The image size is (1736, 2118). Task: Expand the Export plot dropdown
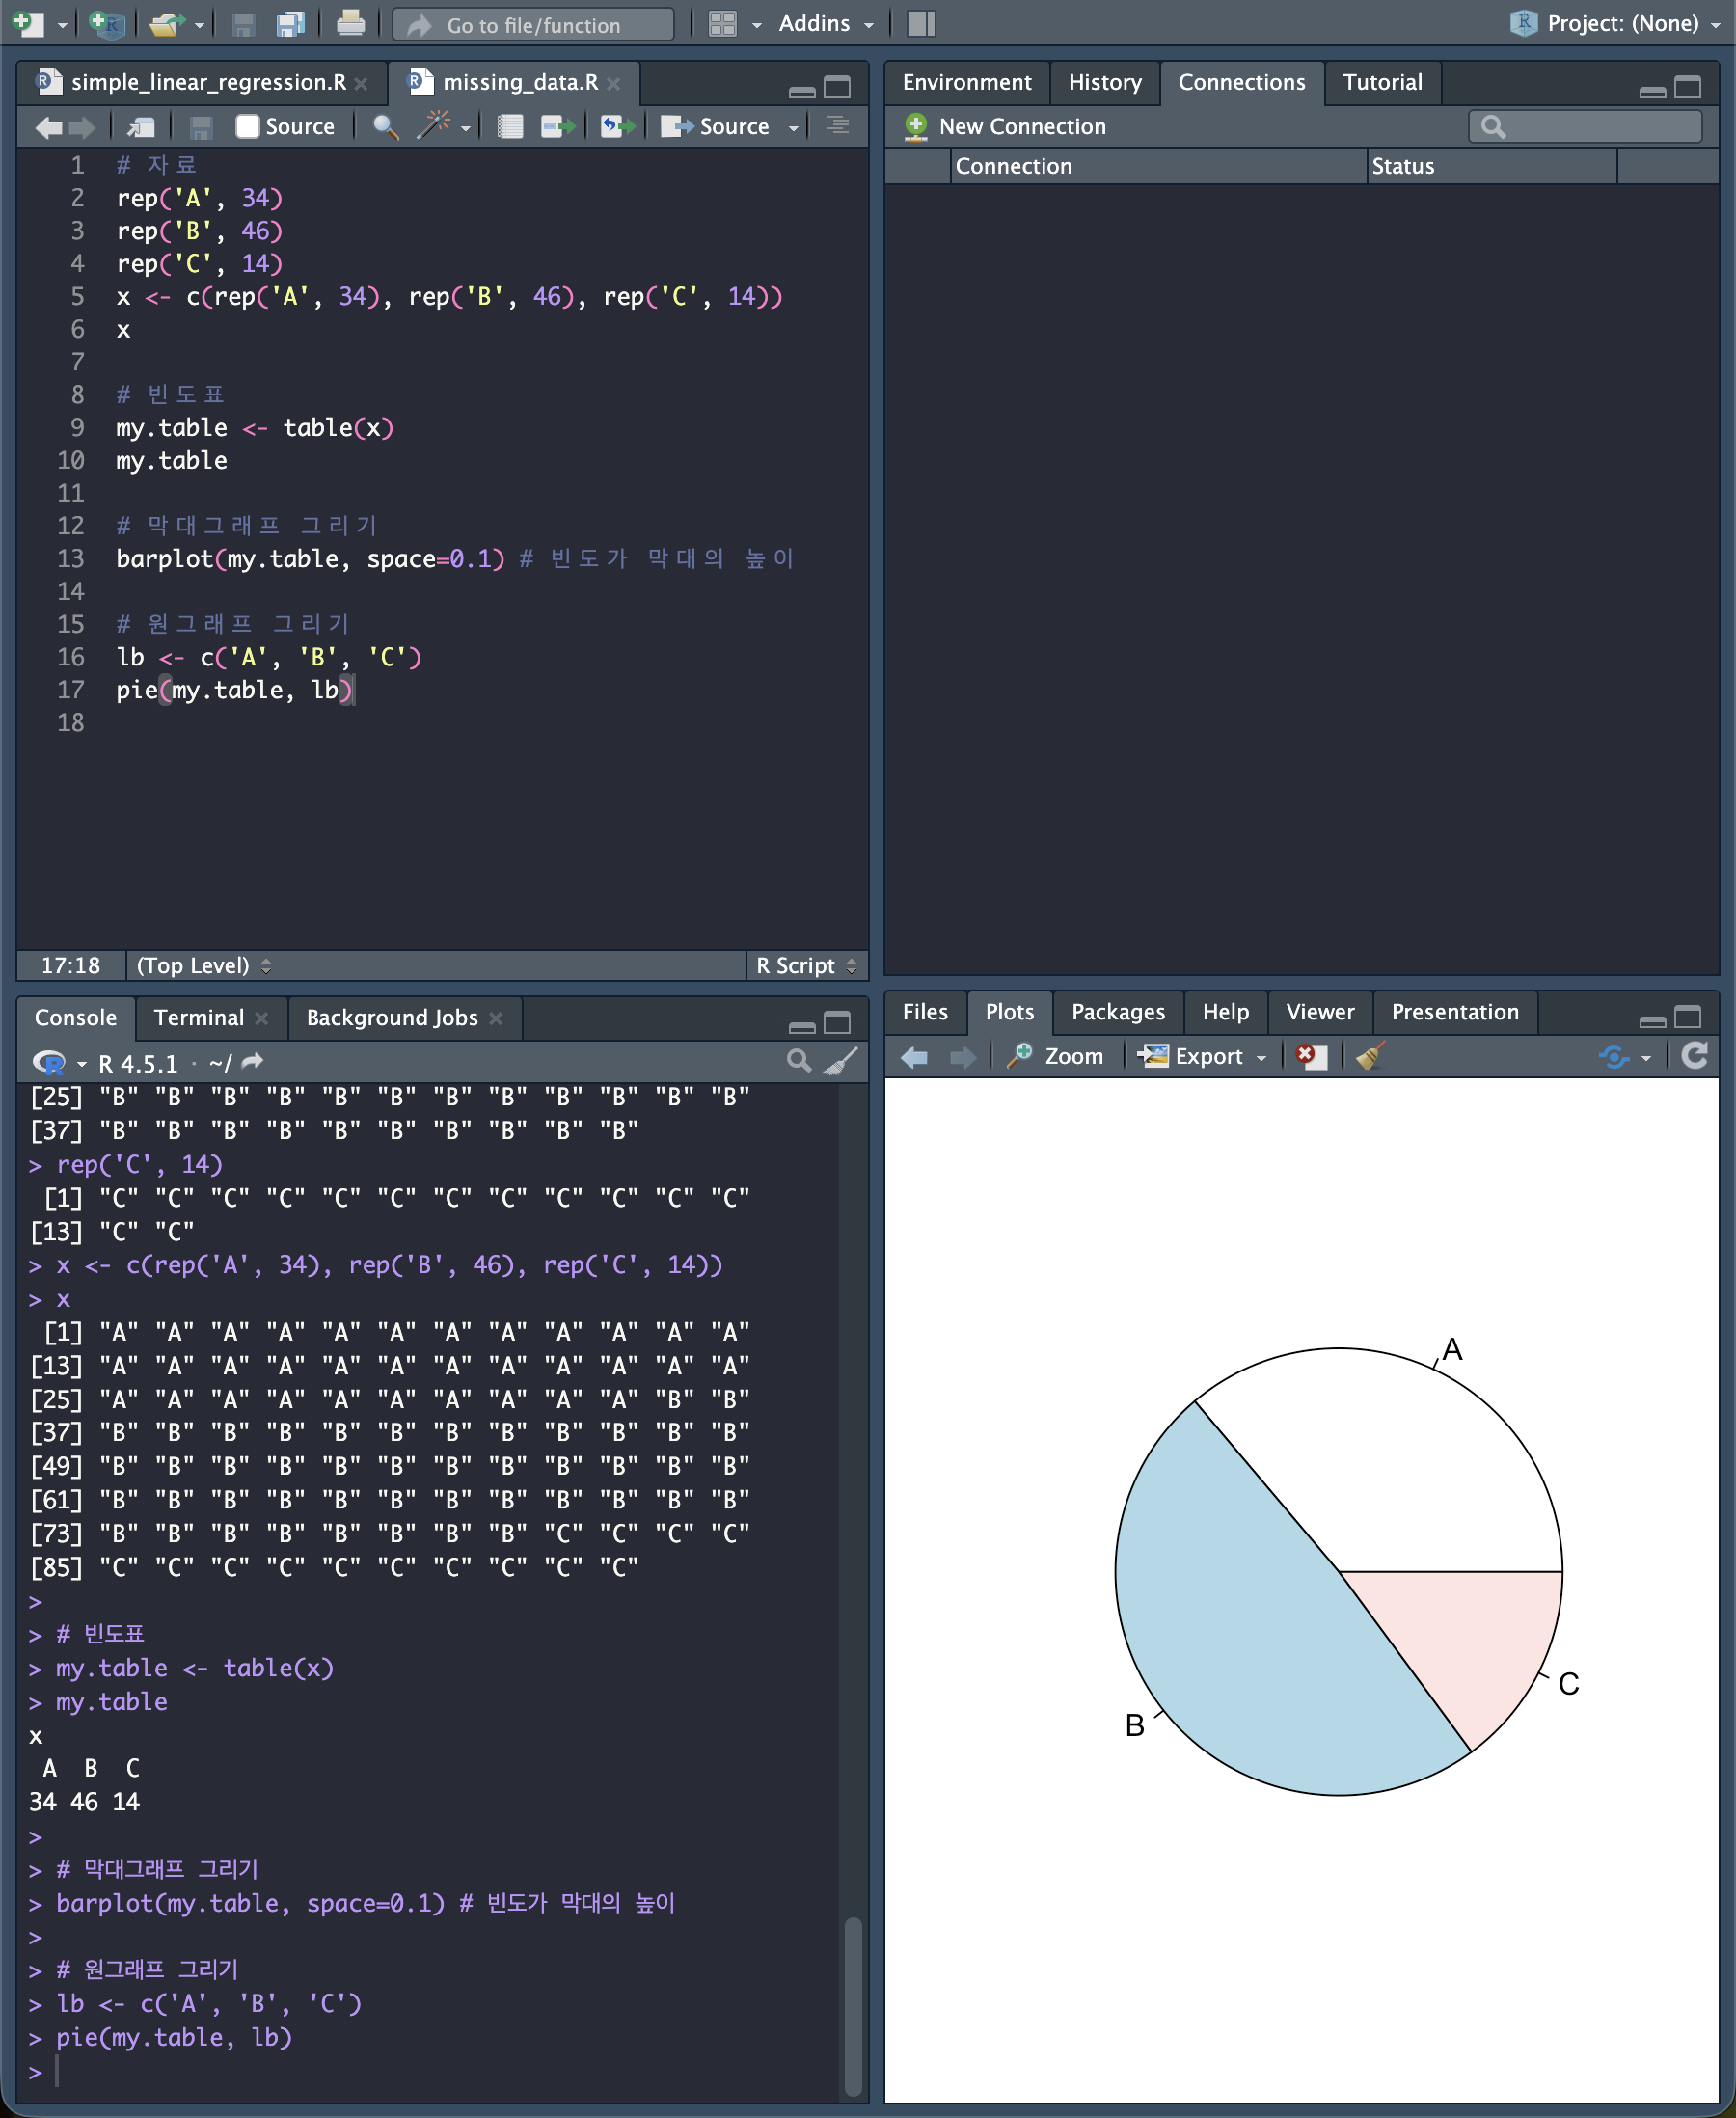click(1205, 1056)
